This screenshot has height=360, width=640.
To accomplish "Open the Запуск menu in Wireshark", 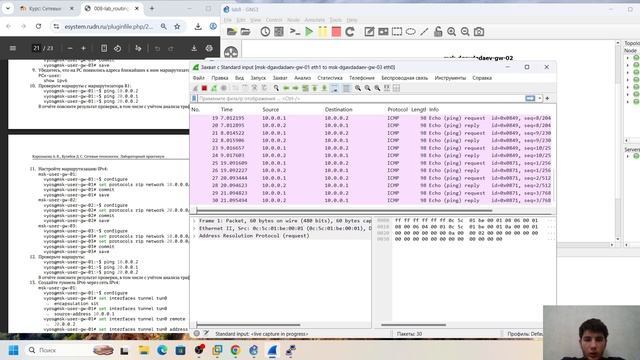I will pos(258,78).
